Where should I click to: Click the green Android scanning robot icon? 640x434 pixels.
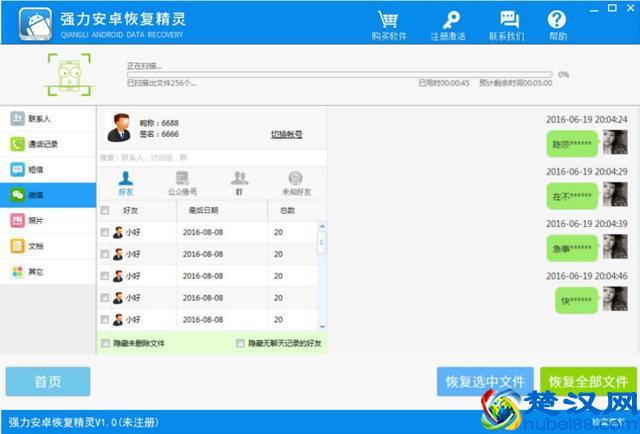point(69,75)
